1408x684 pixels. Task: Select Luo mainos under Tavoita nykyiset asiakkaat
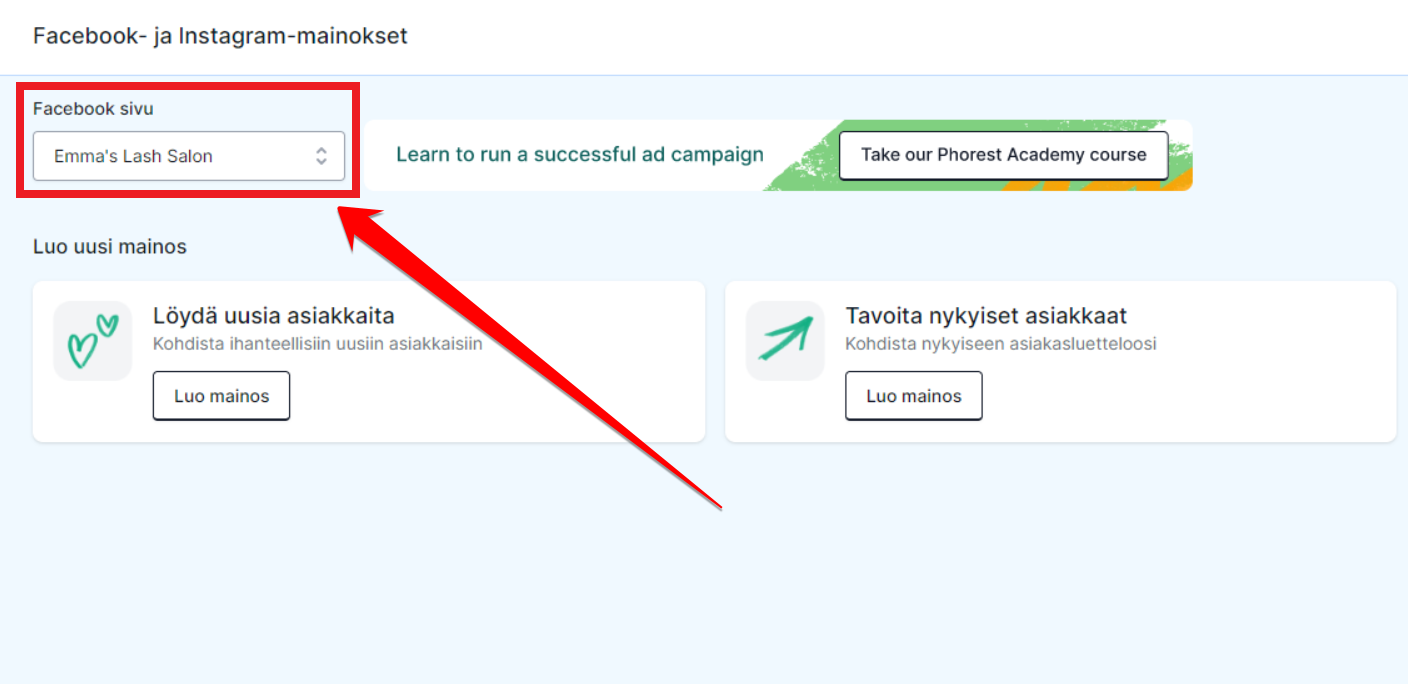914,396
